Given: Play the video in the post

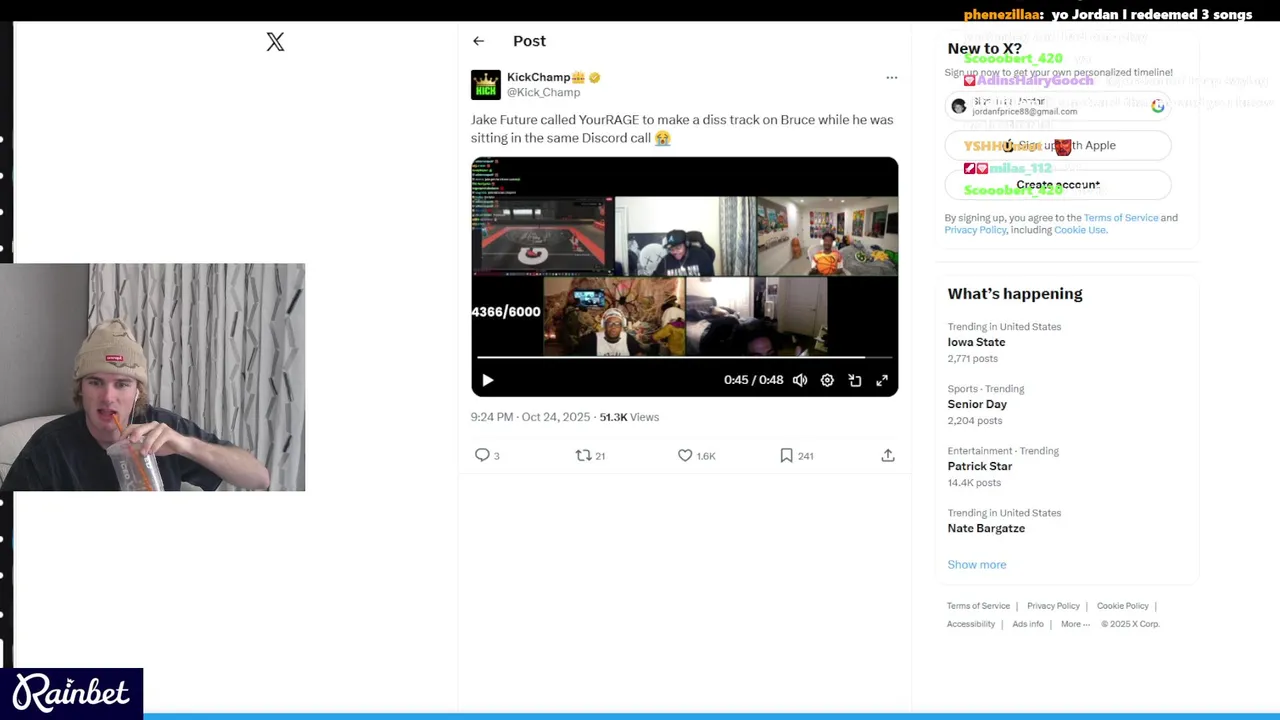Looking at the screenshot, I should point(487,380).
